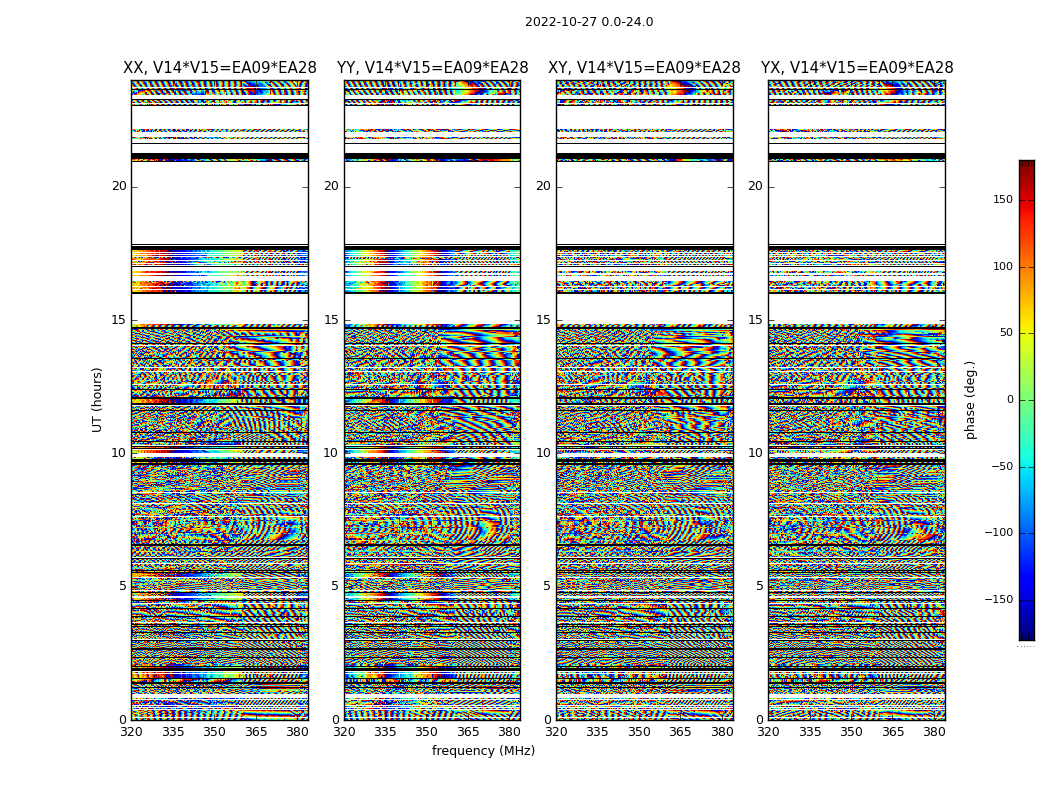The width and height of the screenshot is (1050, 800).
Task: Click colorbar tick label positive 50
Action: pyautogui.click(x=1006, y=333)
